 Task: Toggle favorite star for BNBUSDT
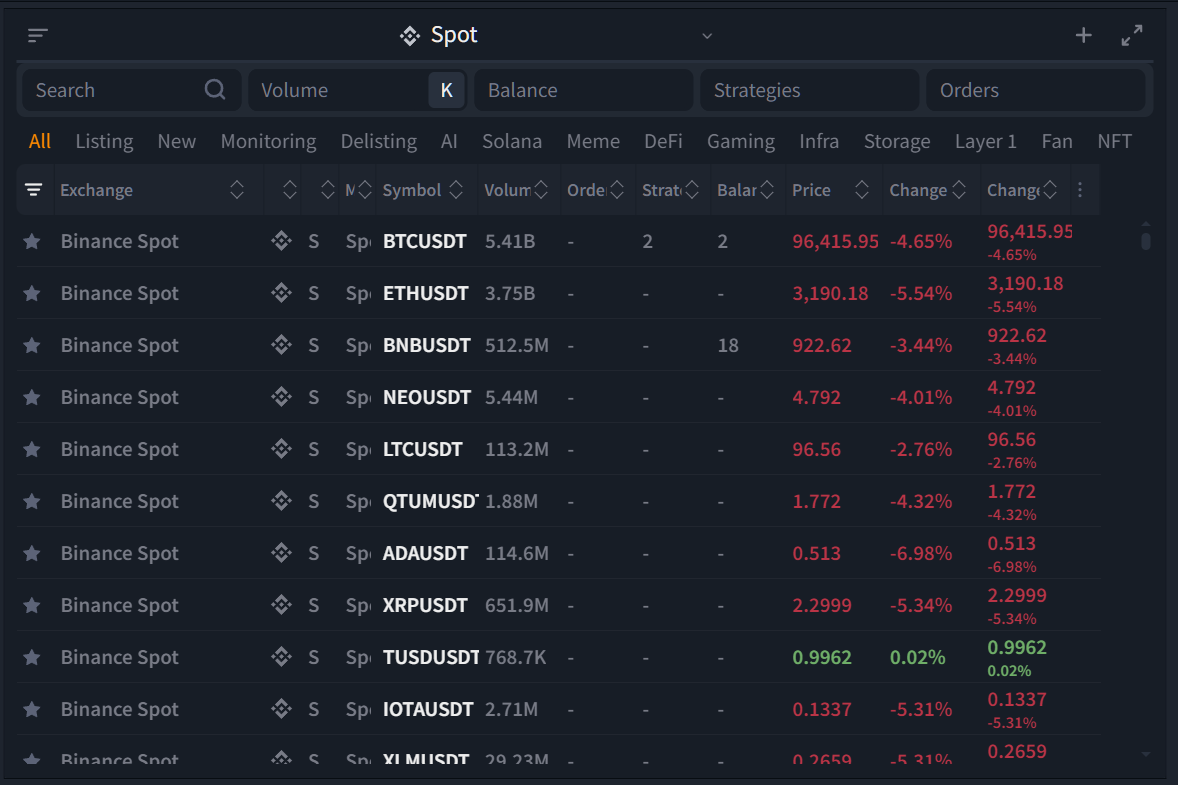[x=32, y=346]
